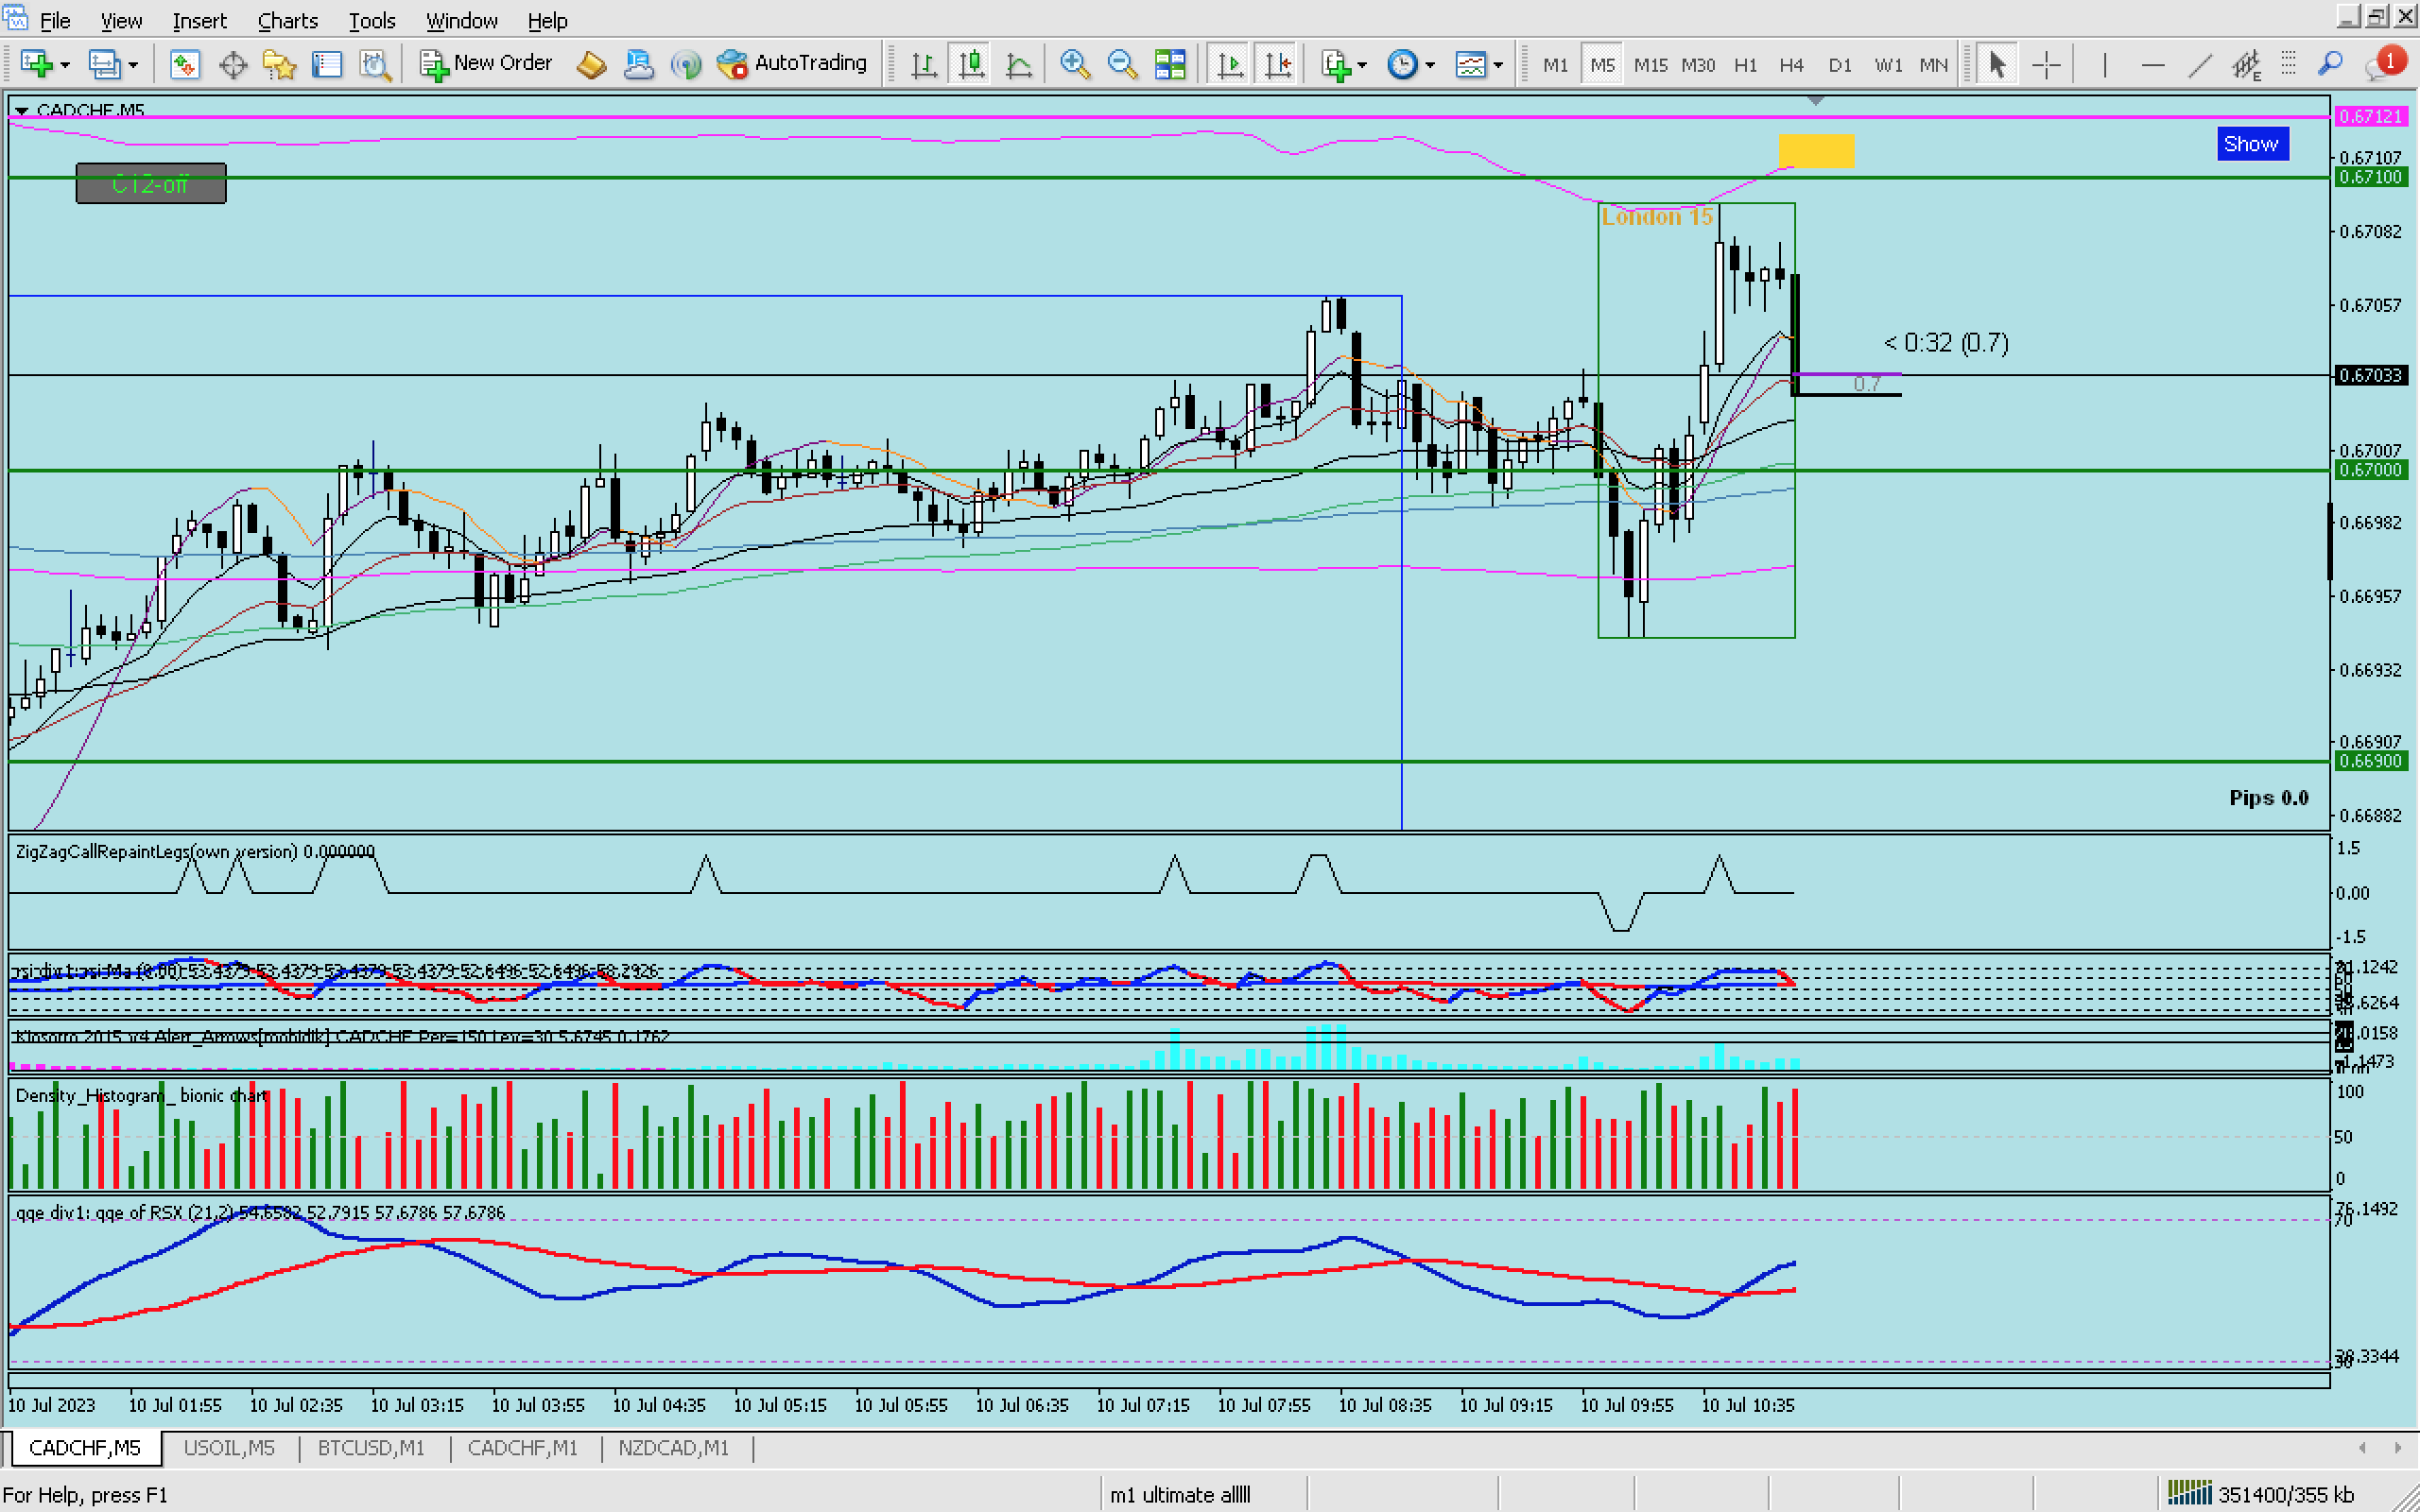The image size is (2420, 1512).
Task: Click the yellow rectangle on chart
Action: tap(1816, 150)
